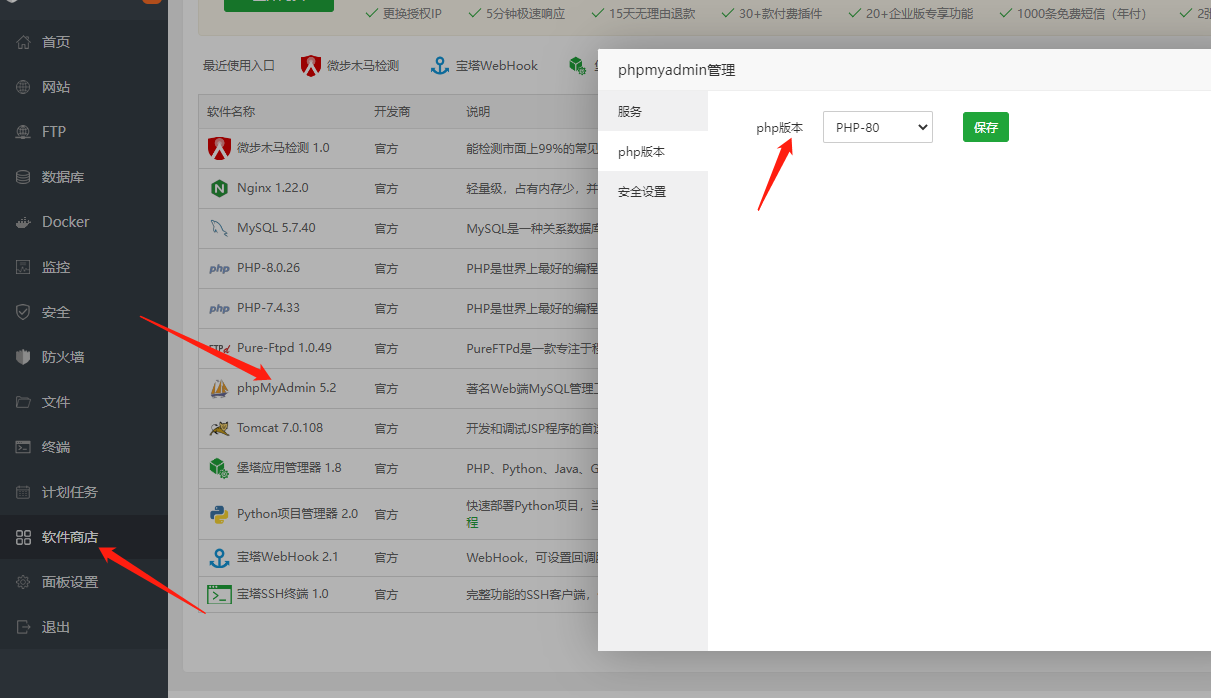Viewport: 1211px width, 698px height.
Task: Click the 防火墙 firewall icon in sidebar
Action: point(23,357)
